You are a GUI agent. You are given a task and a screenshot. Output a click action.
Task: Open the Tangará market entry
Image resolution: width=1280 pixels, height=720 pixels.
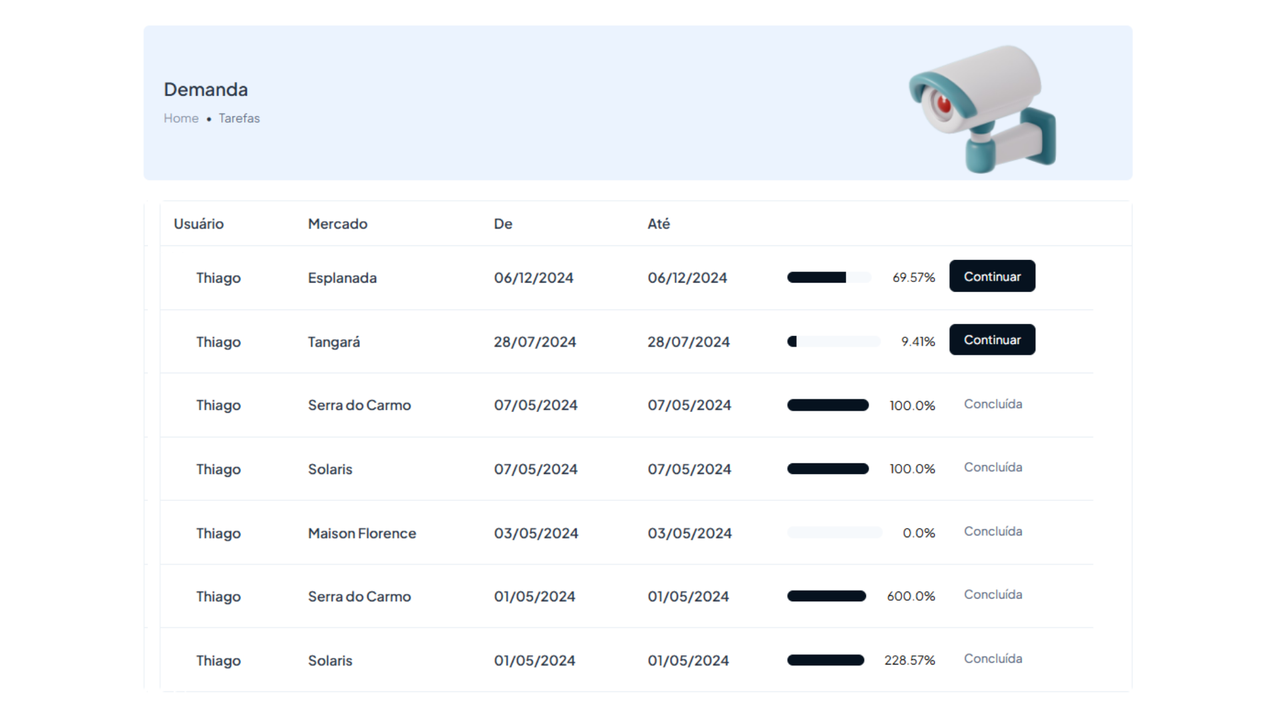click(x=334, y=342)
